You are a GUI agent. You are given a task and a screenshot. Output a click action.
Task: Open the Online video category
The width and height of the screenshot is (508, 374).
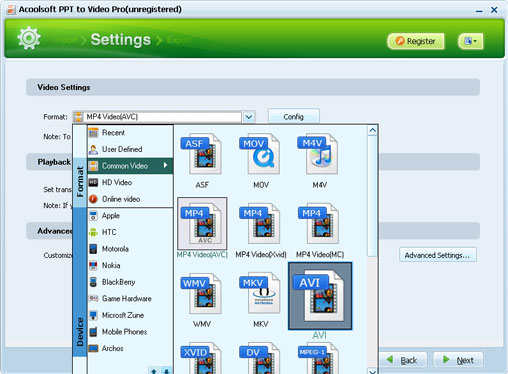point(130,199)
